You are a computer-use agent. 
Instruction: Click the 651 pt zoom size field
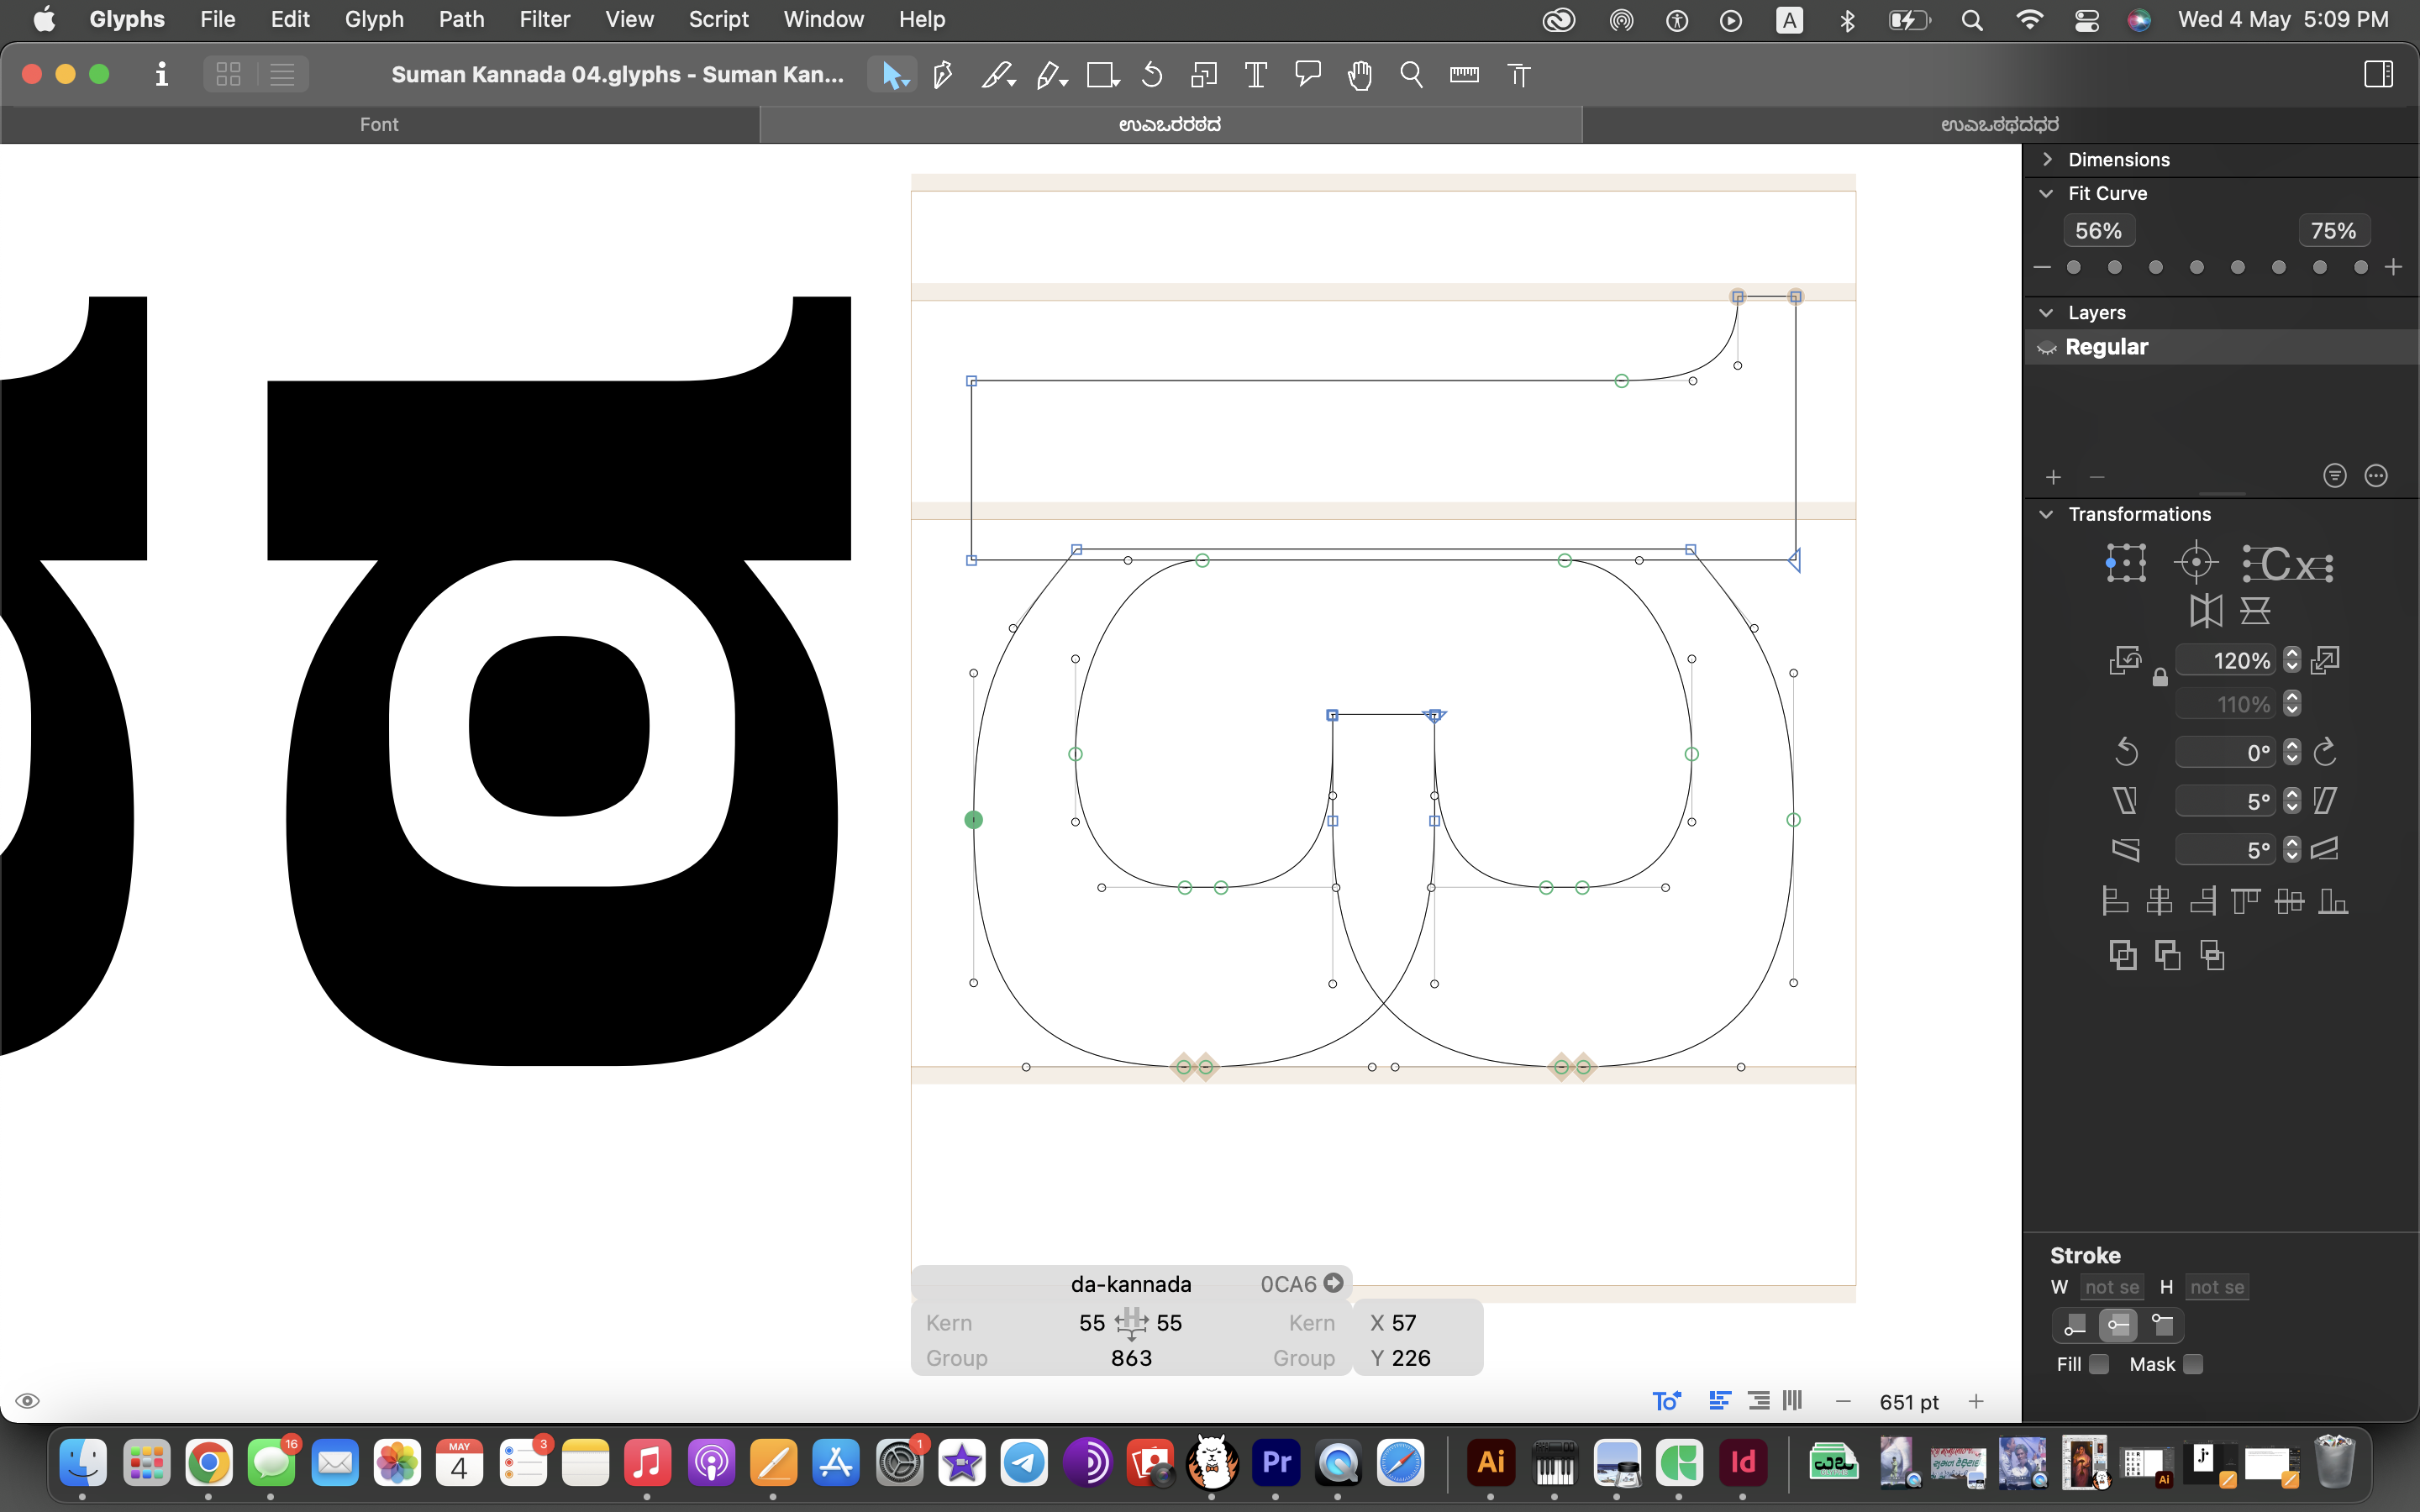[x=1908, y=1402]
